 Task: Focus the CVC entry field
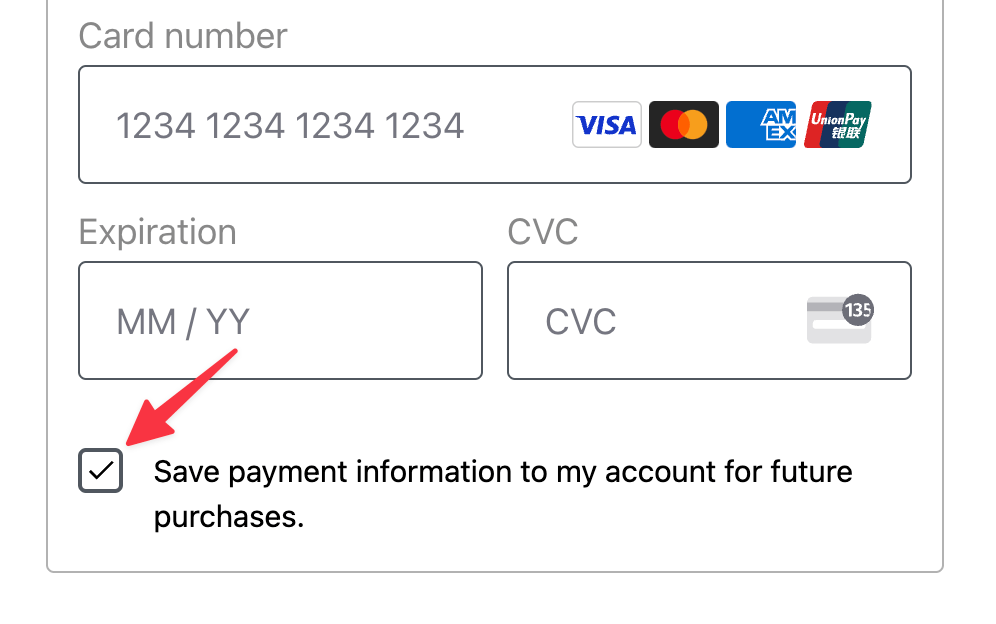[650, 320]
